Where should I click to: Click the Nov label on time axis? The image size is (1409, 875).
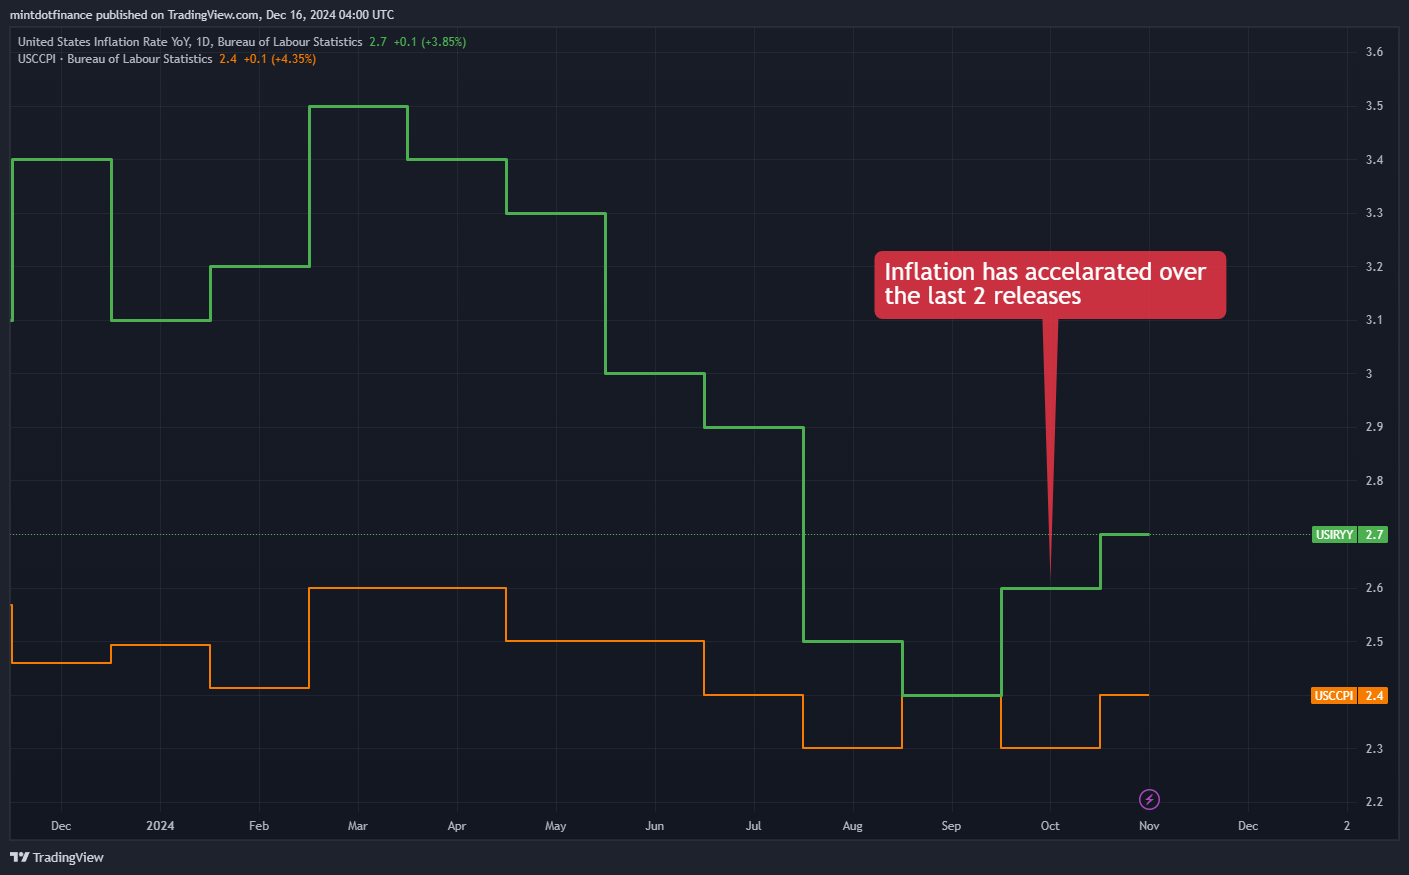click(x=1149, y=826)
